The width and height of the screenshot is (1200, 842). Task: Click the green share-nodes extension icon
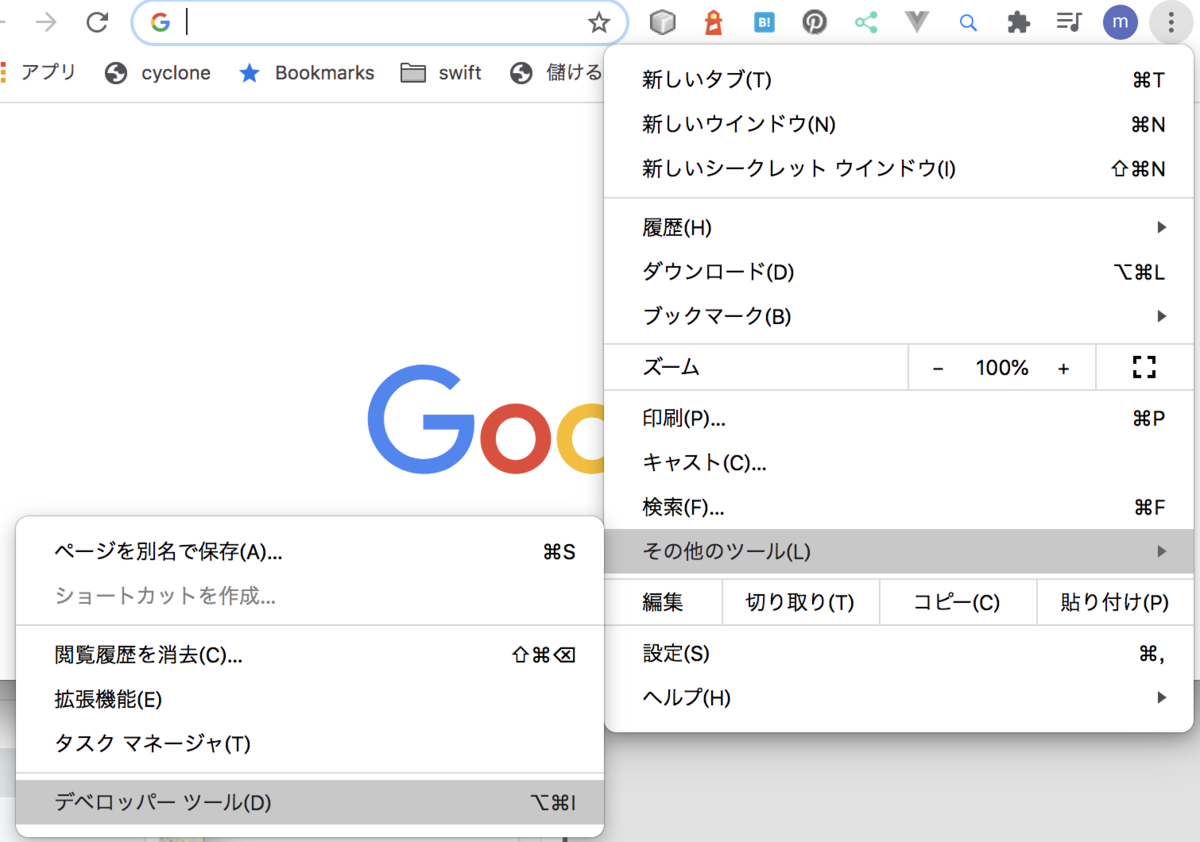coord(866,22)
